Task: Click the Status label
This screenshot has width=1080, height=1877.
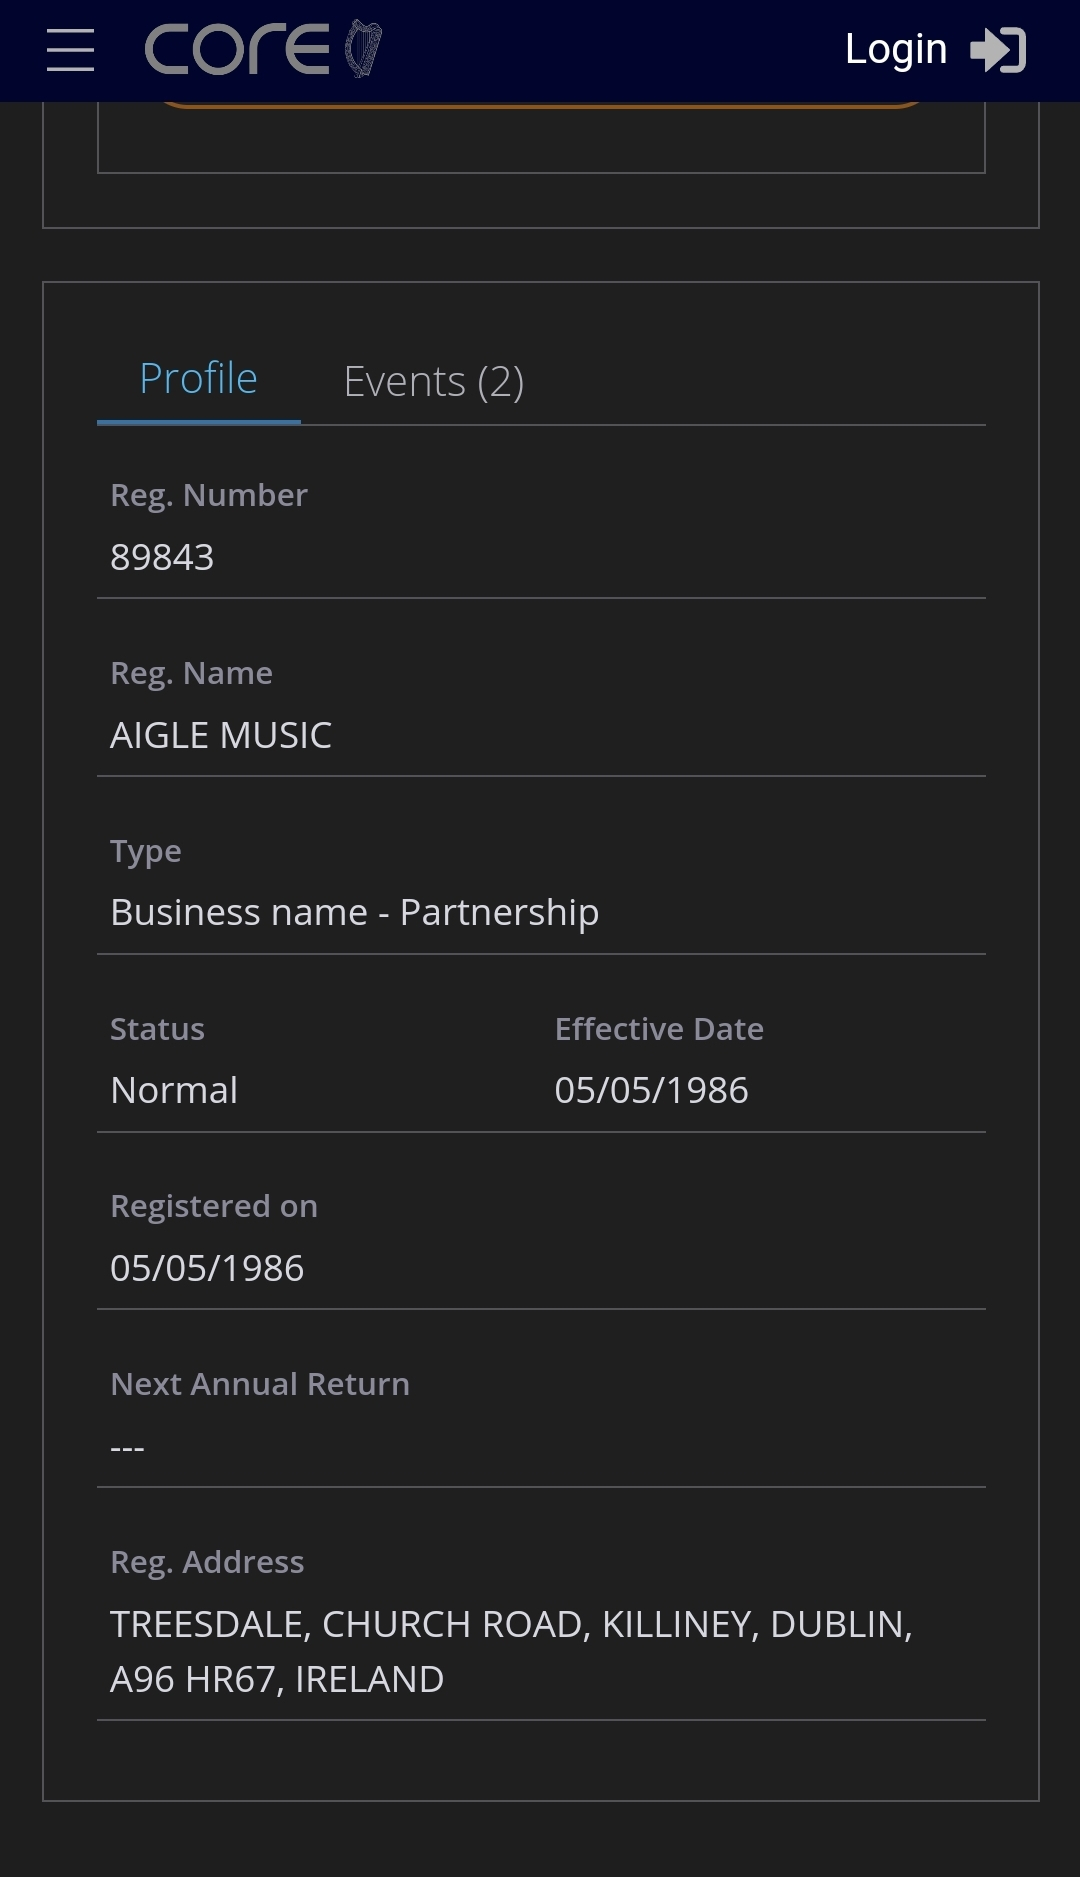Action: pyautogui.click(x=157, y=1029)
